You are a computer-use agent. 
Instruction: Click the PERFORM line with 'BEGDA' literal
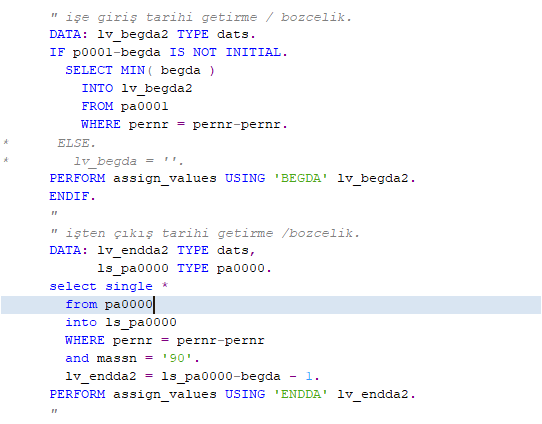[232, 179]
